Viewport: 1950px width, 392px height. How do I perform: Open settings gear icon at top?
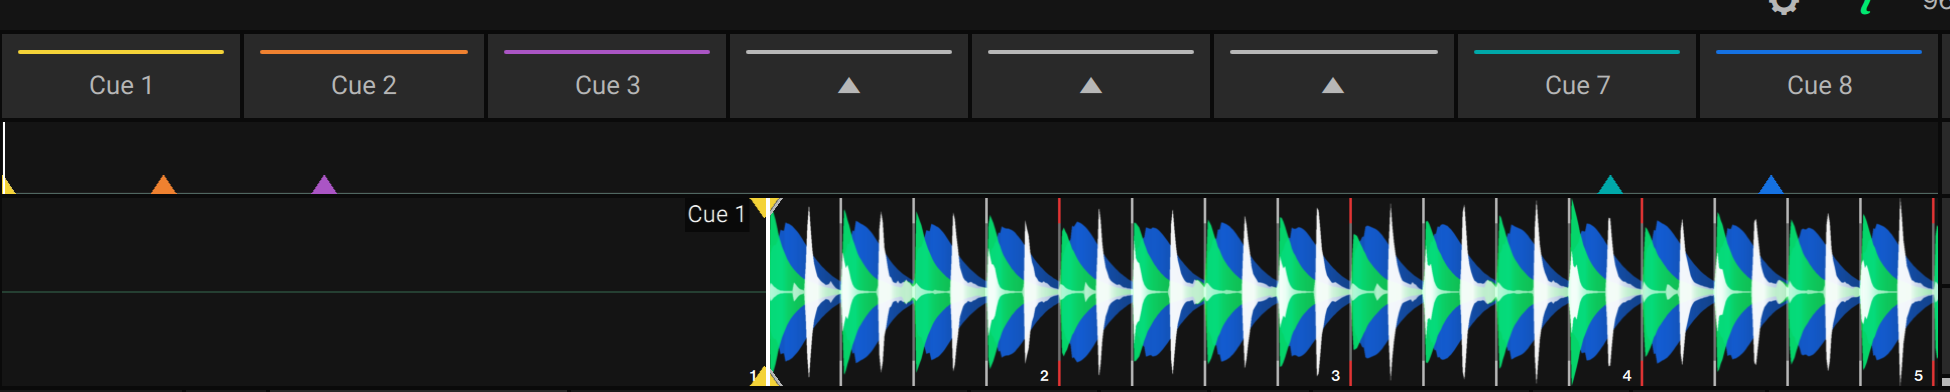click(1784, 6)
